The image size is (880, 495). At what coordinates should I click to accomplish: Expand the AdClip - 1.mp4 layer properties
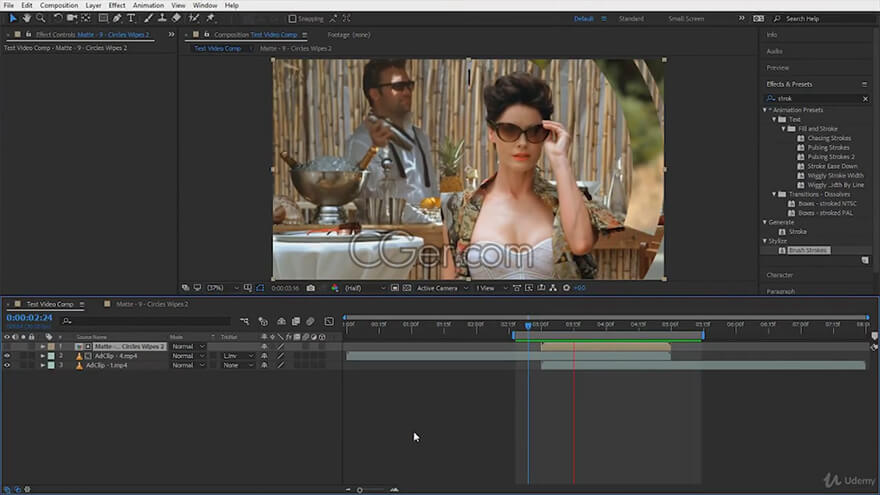(x=43, y=365)
